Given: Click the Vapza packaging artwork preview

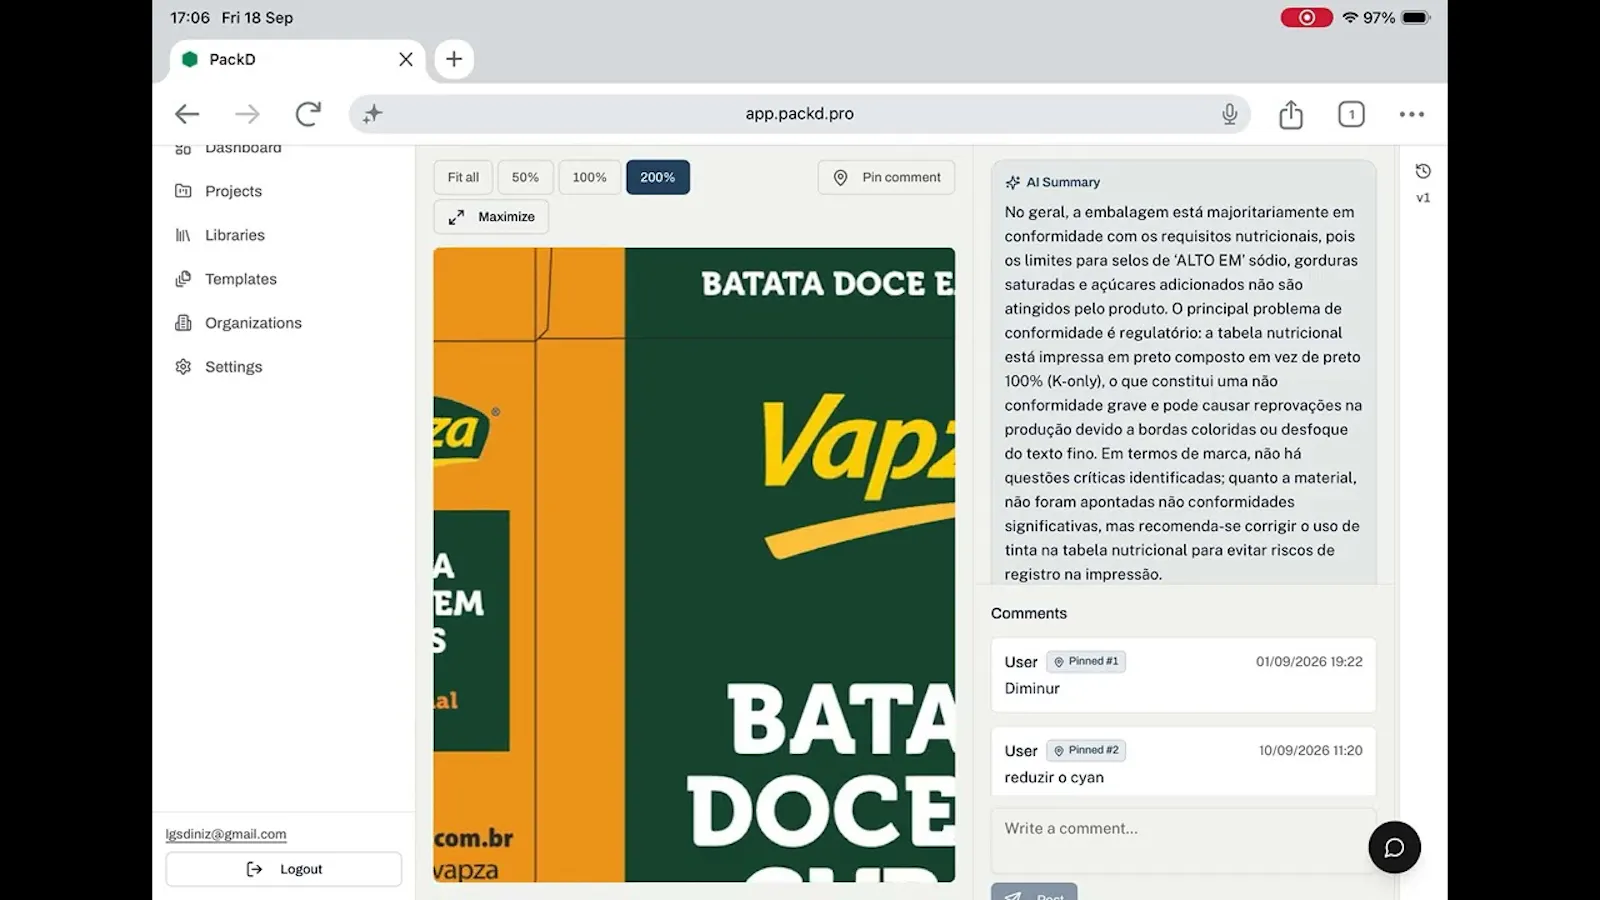Looking at the screenshot, I should 694,565.
